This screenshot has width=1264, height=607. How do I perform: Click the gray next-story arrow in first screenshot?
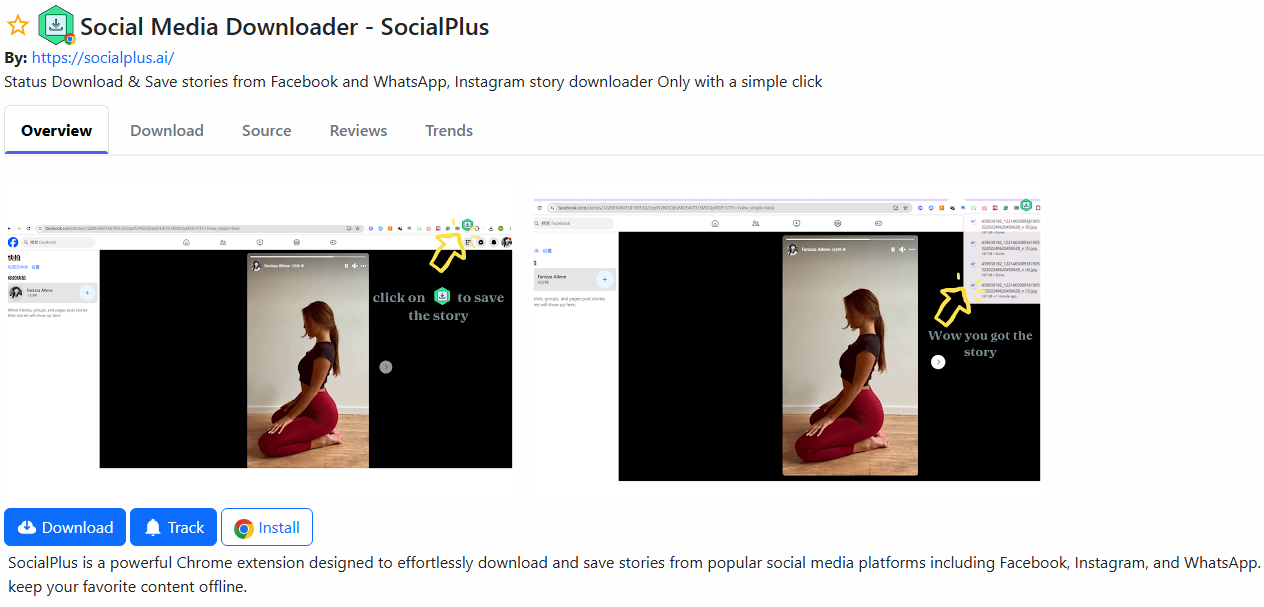pyautogui.click(x=386, y=367)
